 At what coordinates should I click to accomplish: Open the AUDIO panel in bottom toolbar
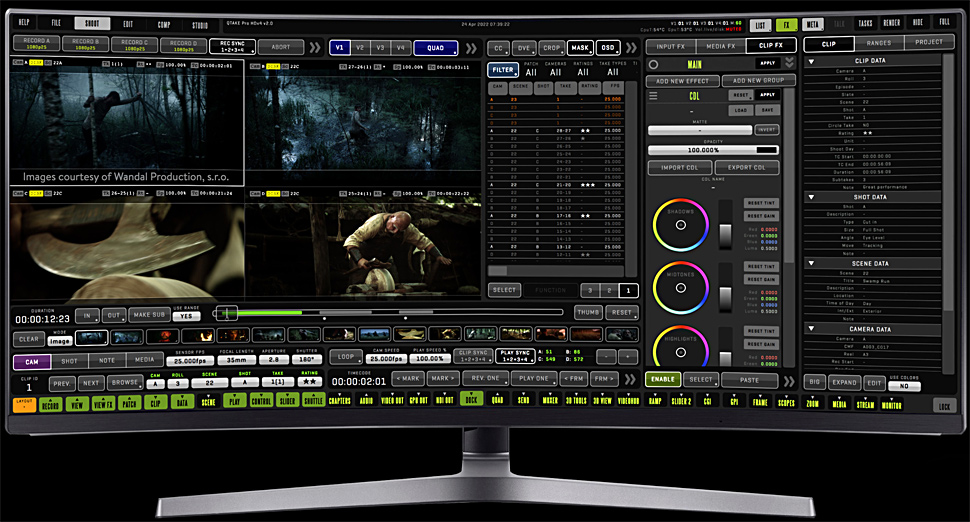366,402
